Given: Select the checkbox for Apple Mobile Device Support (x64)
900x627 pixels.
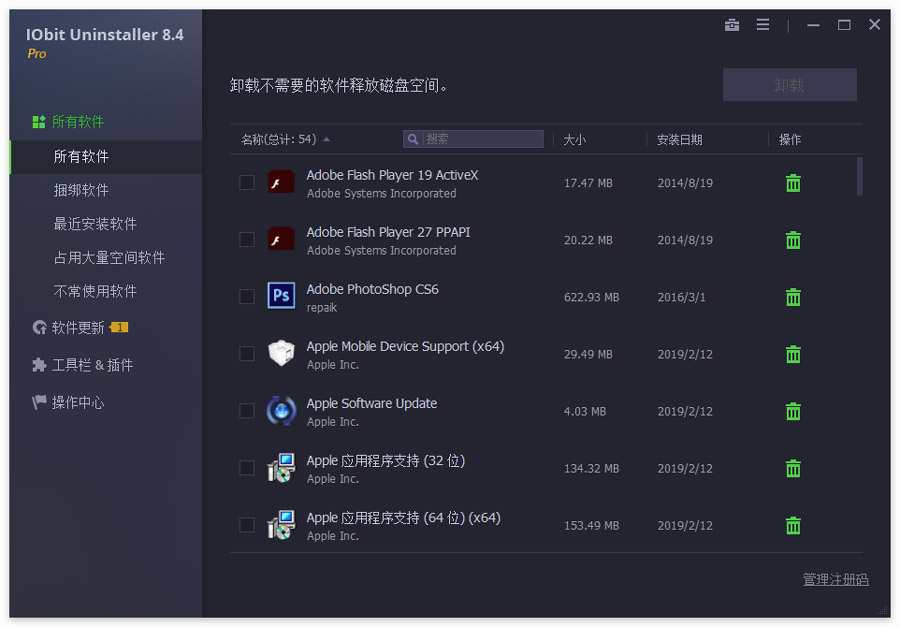Looking at the screenshot, I should coord(246,354).
